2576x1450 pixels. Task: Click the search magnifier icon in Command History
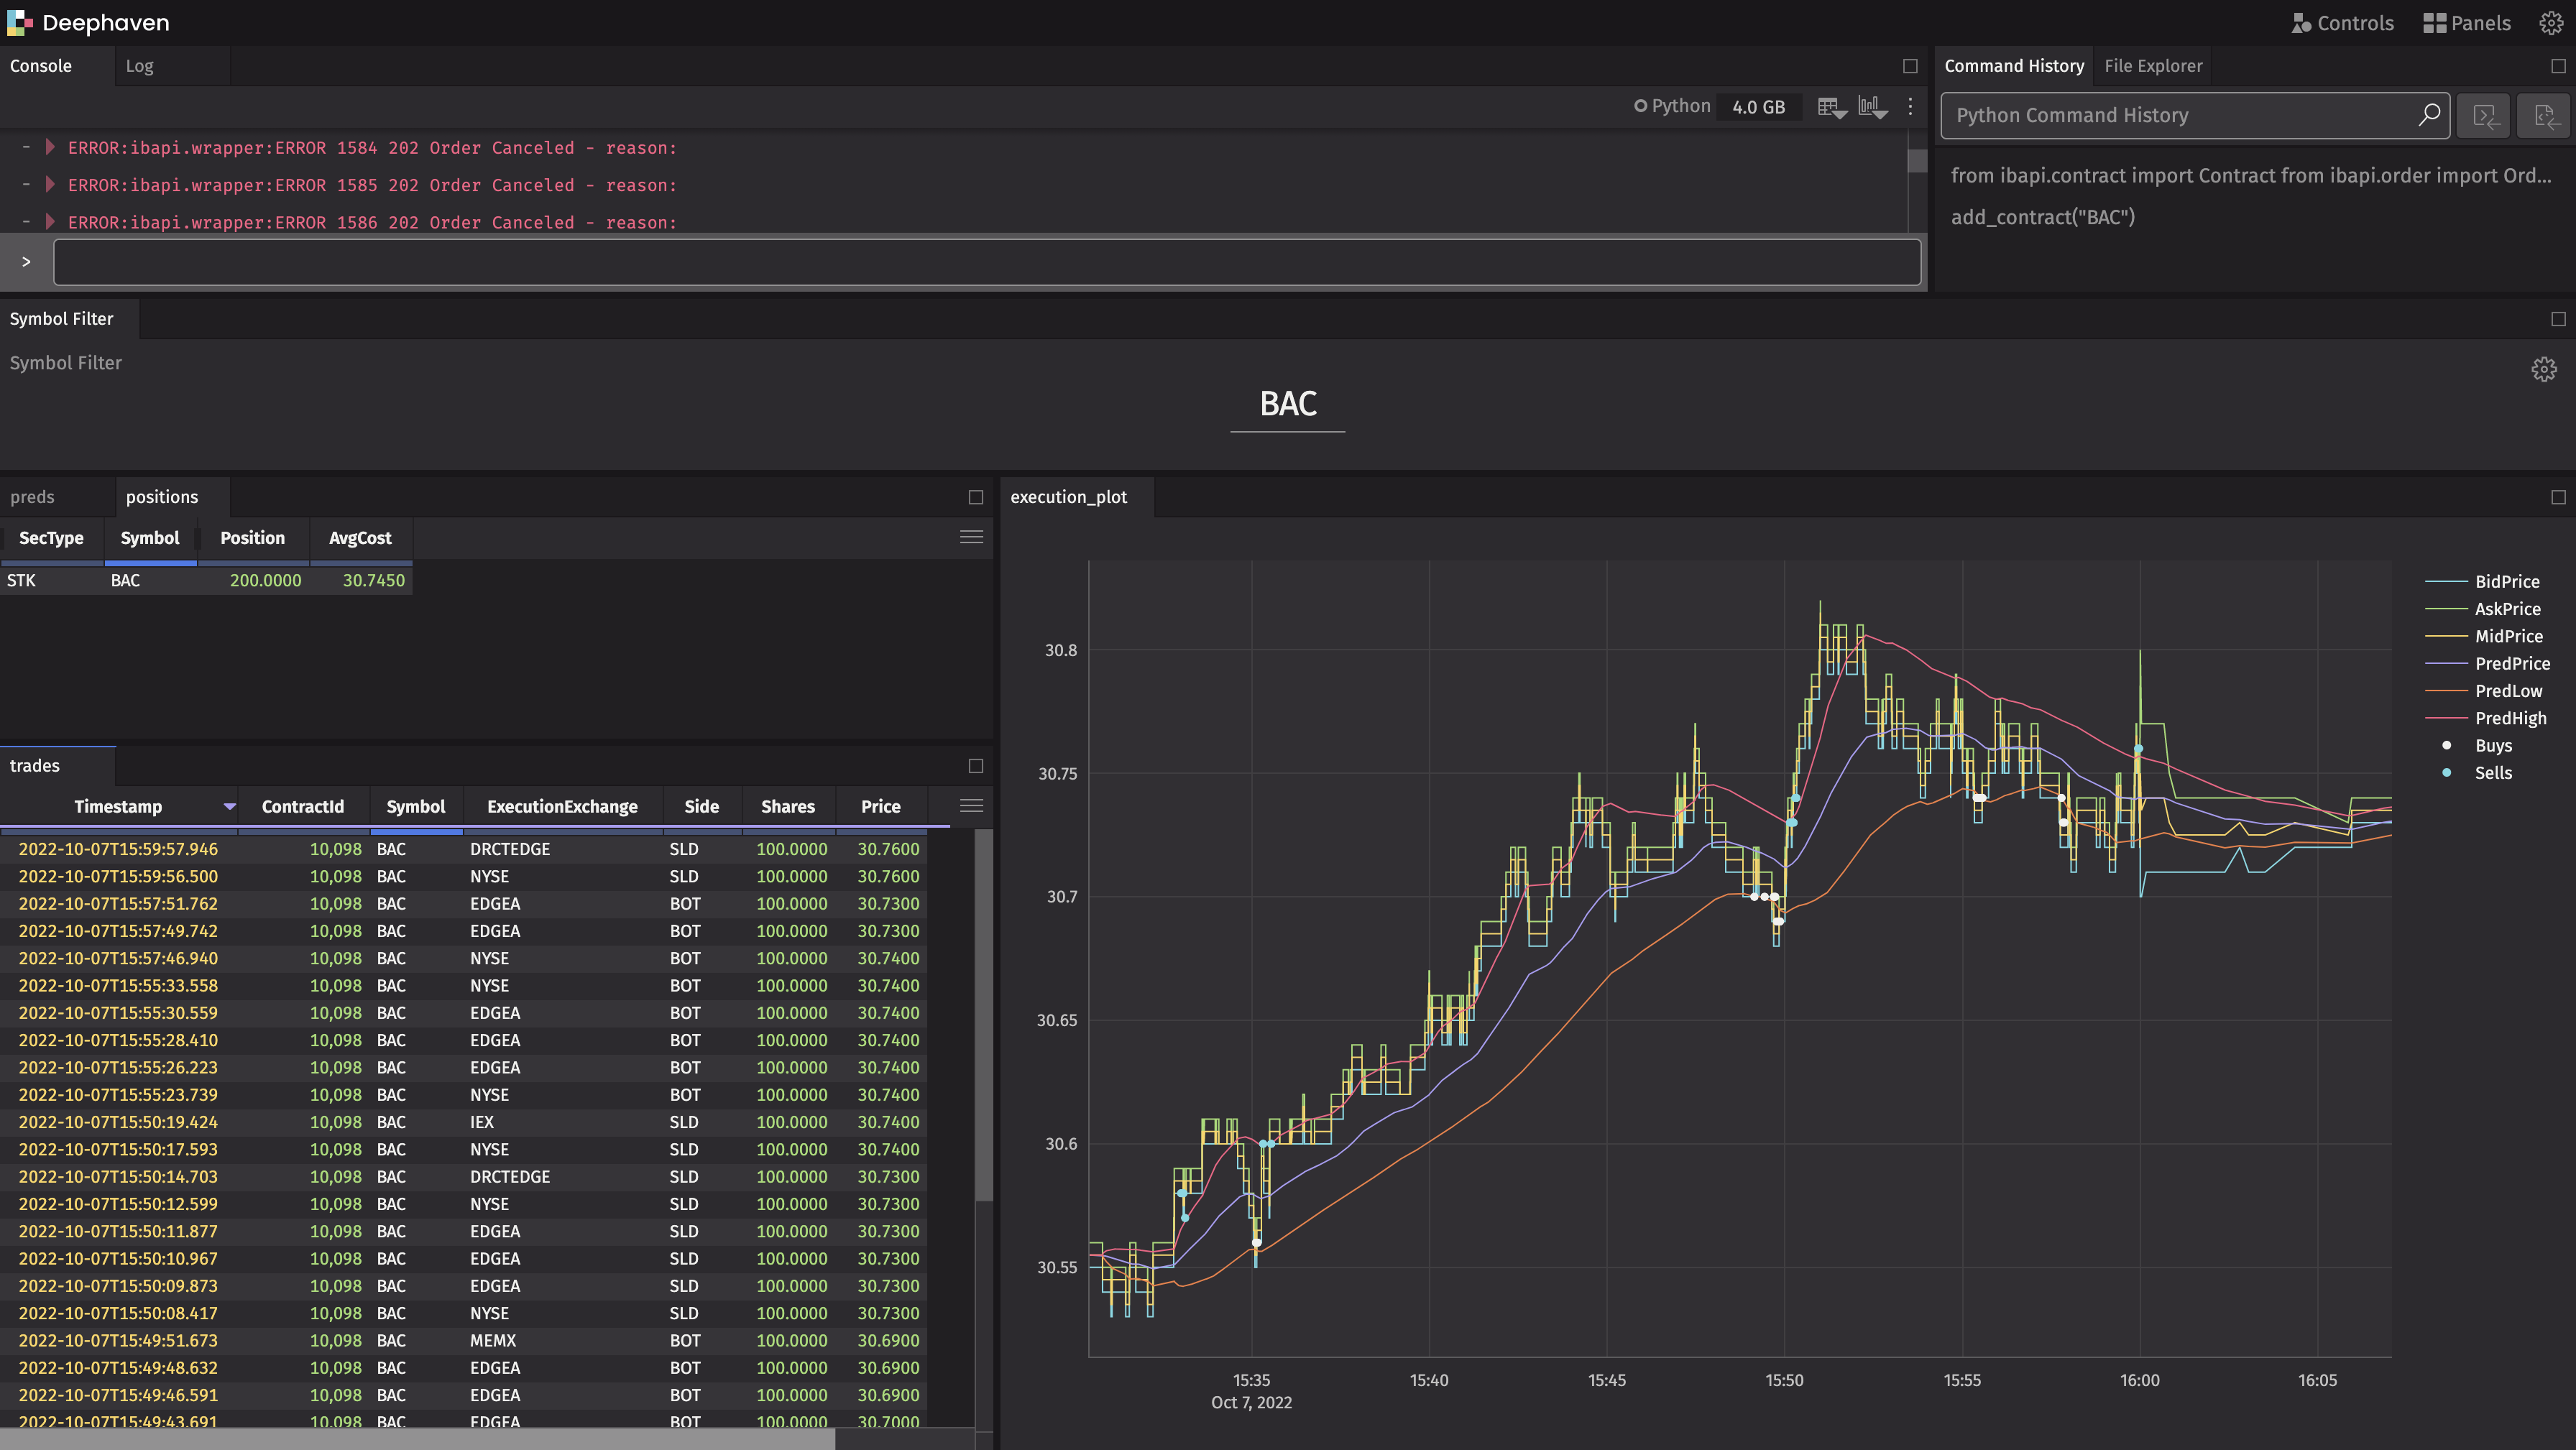pos(2429,115)
